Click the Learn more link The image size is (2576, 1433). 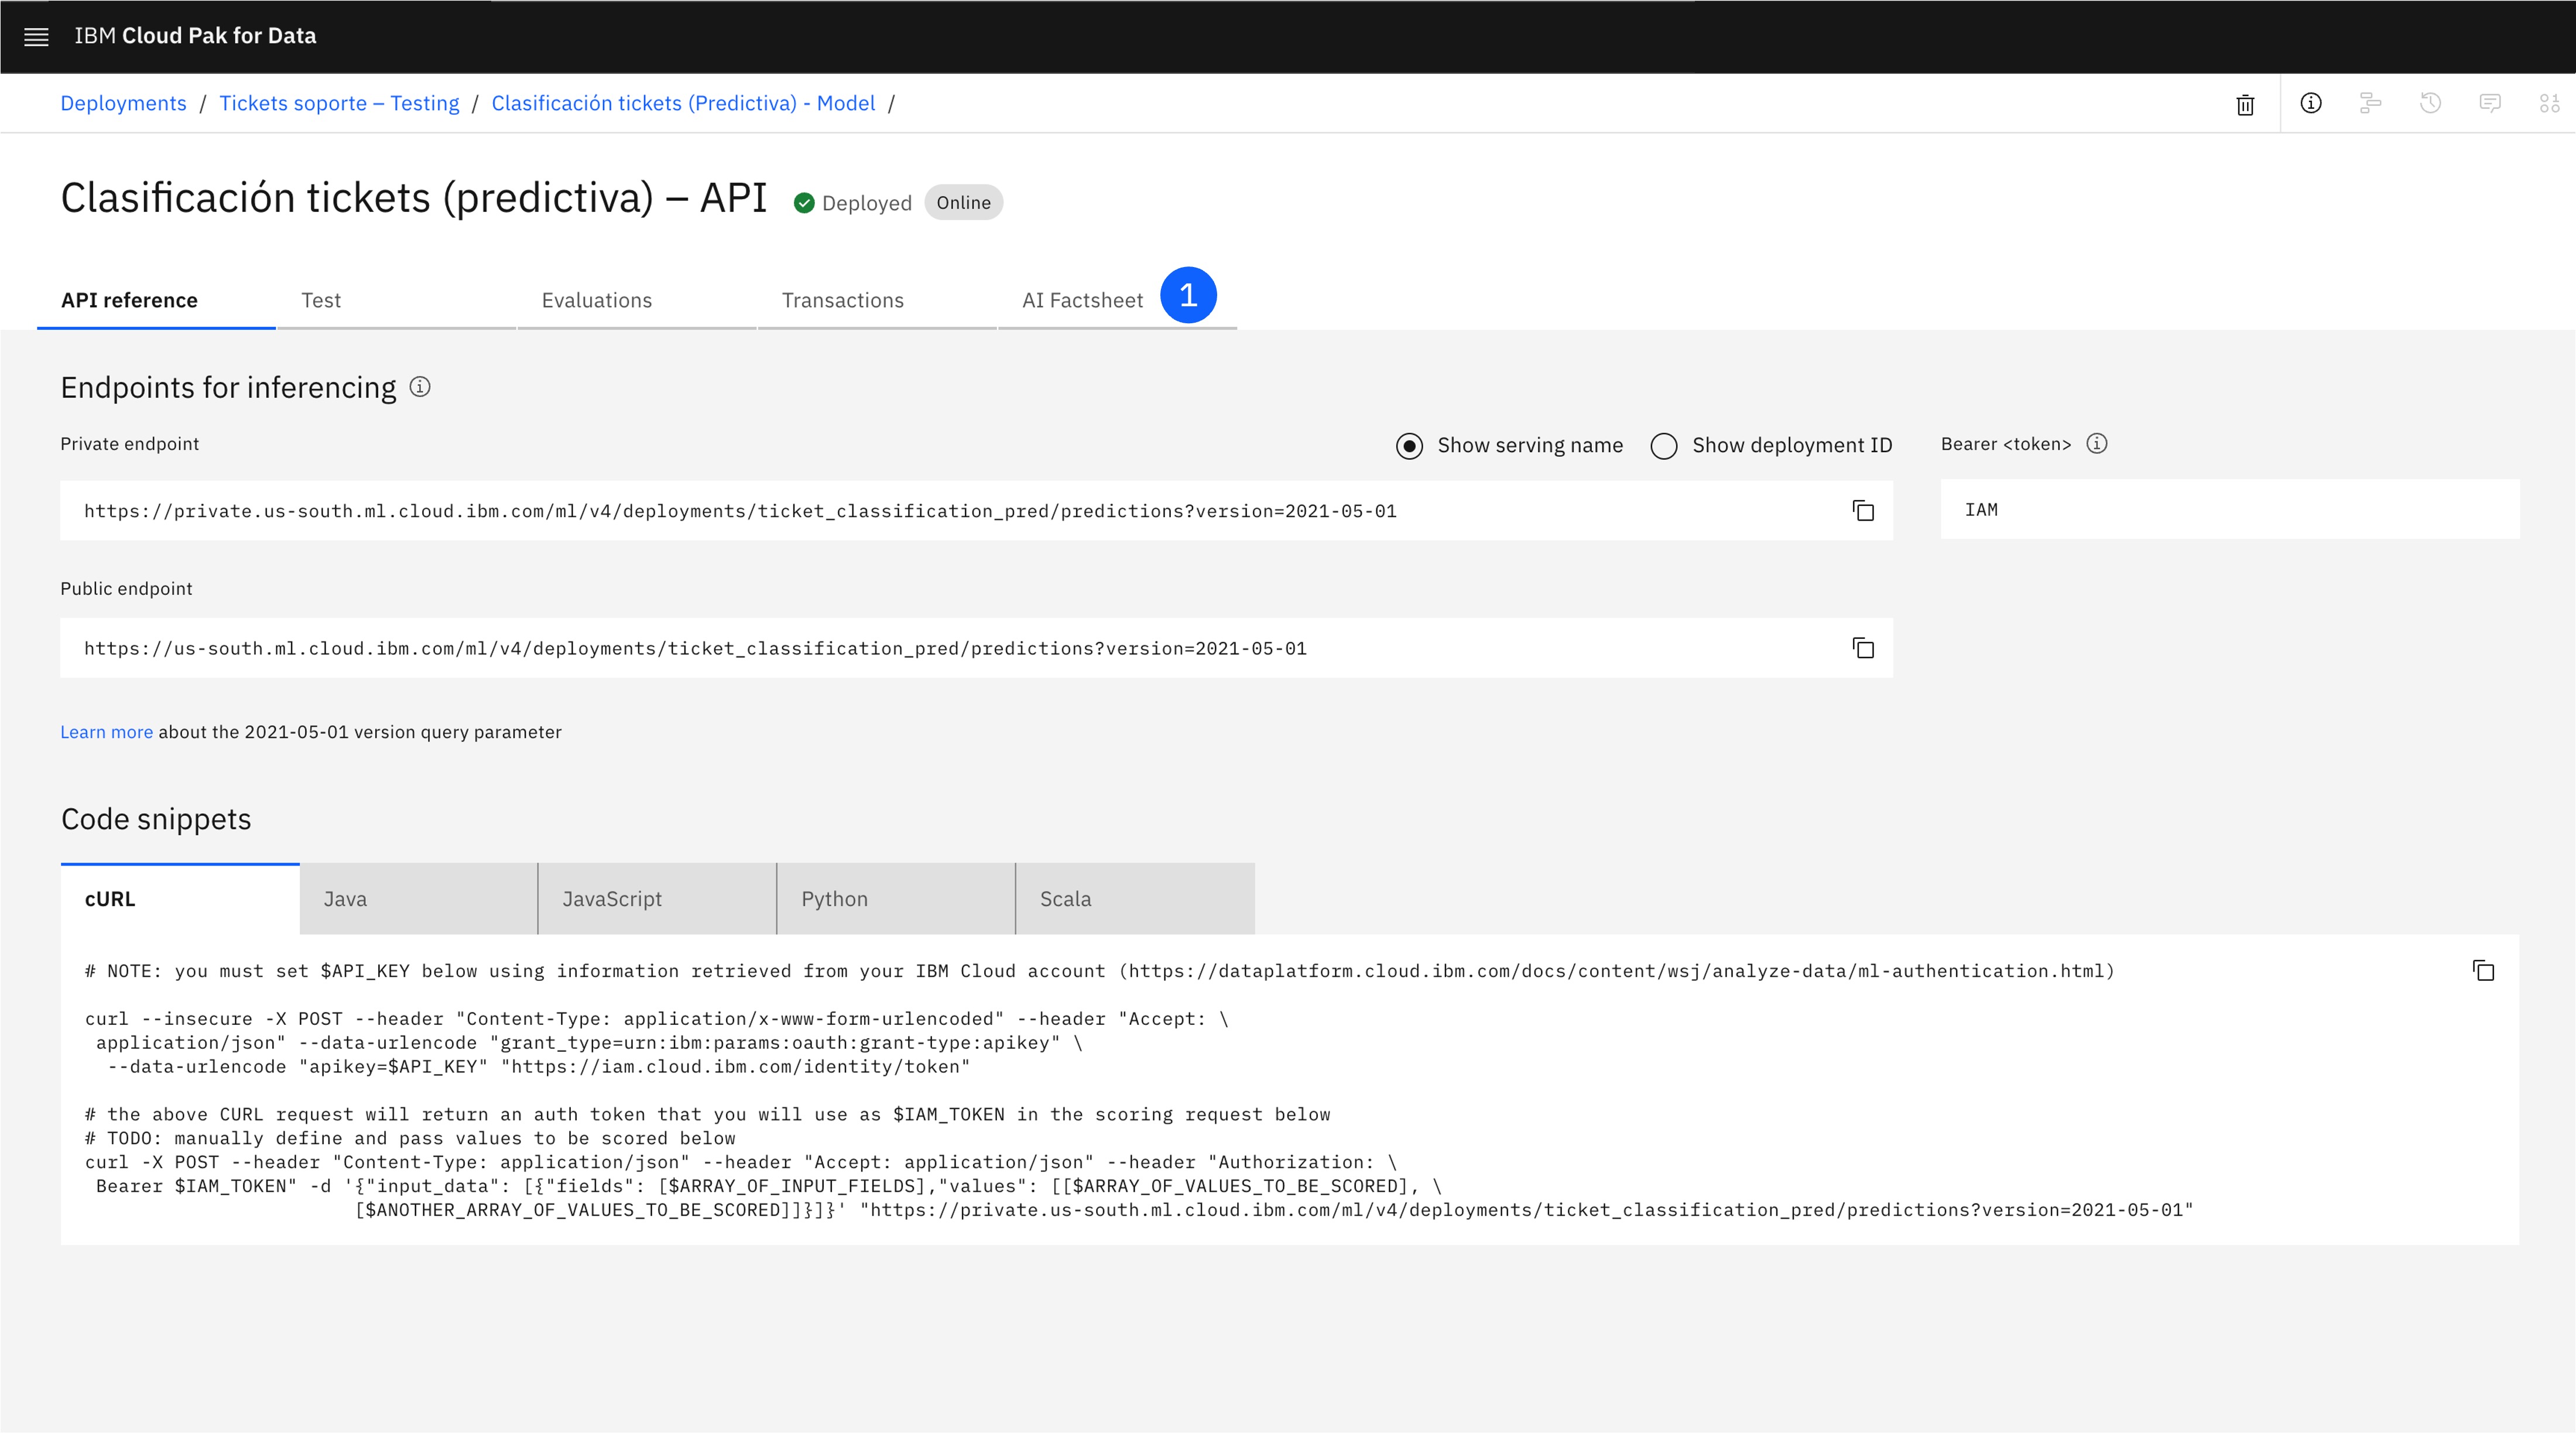point(106,732)
